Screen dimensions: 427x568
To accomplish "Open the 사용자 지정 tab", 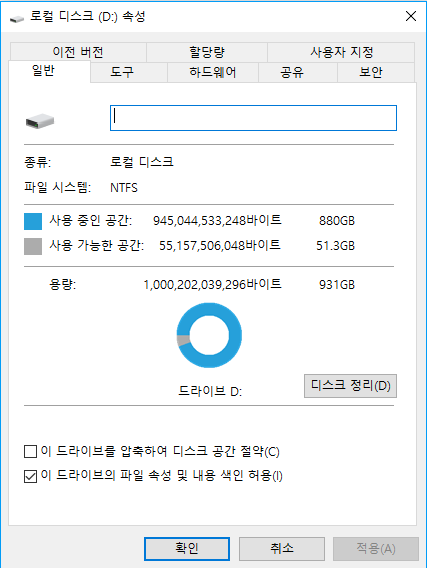I will coord(341,52).
